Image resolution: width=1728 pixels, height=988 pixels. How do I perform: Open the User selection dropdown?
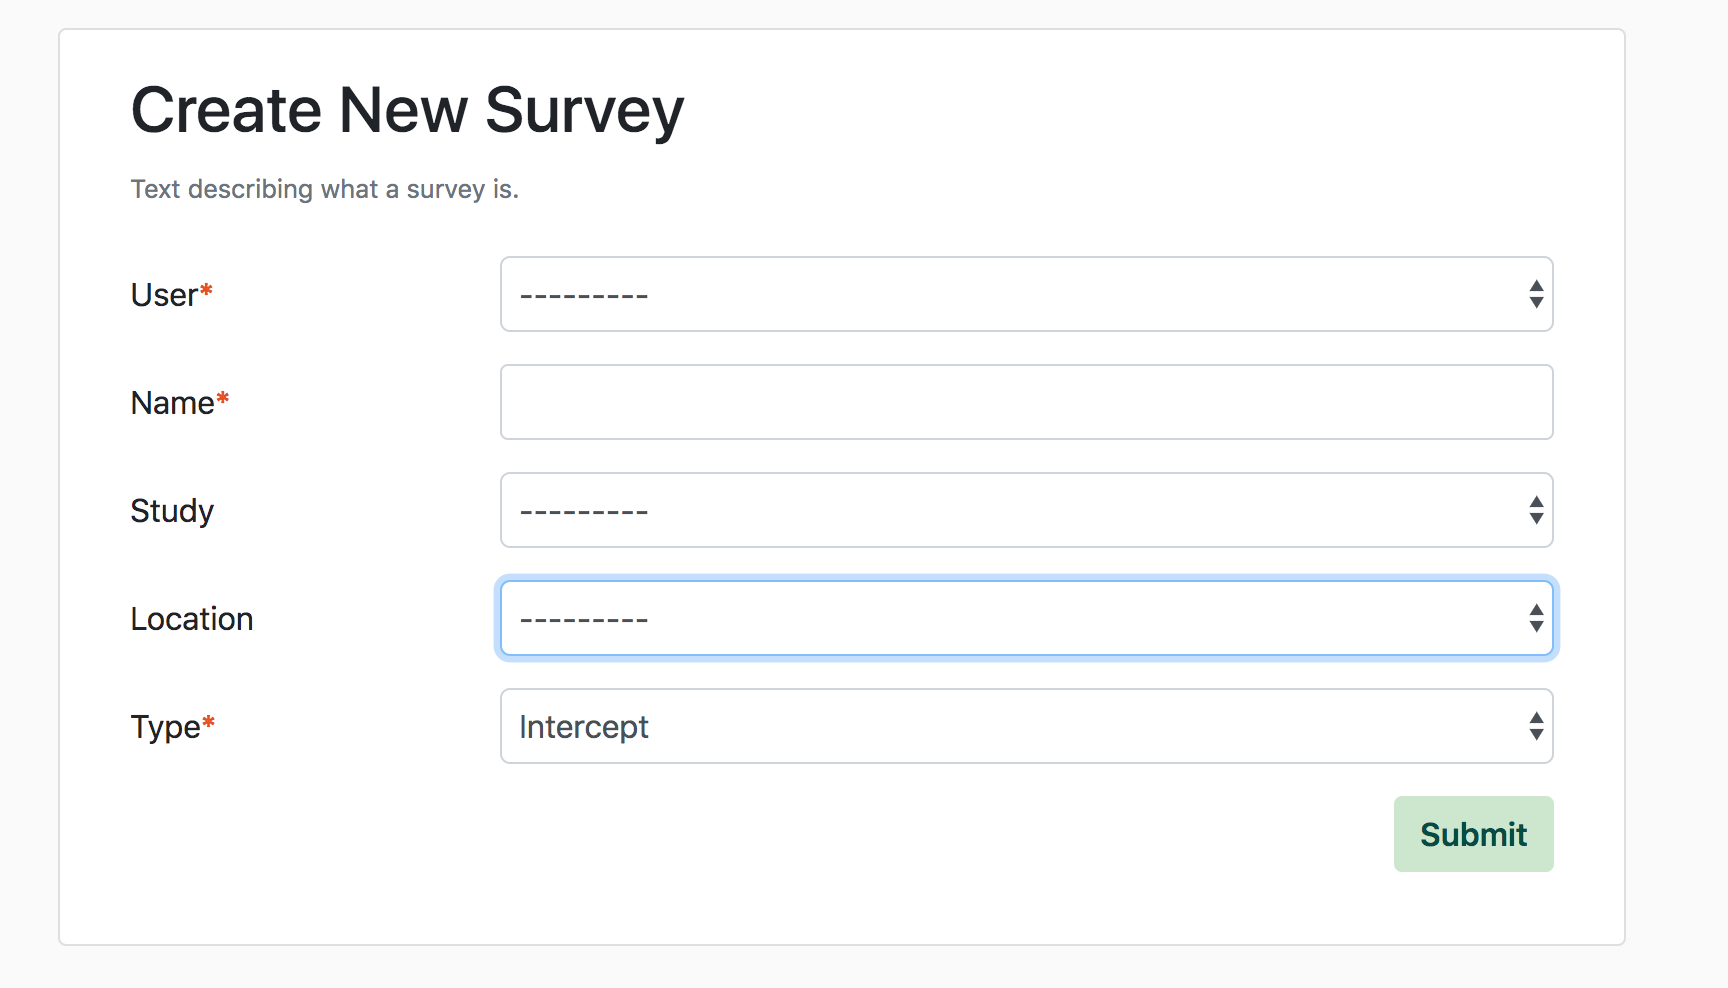(x=1026, y=294)
